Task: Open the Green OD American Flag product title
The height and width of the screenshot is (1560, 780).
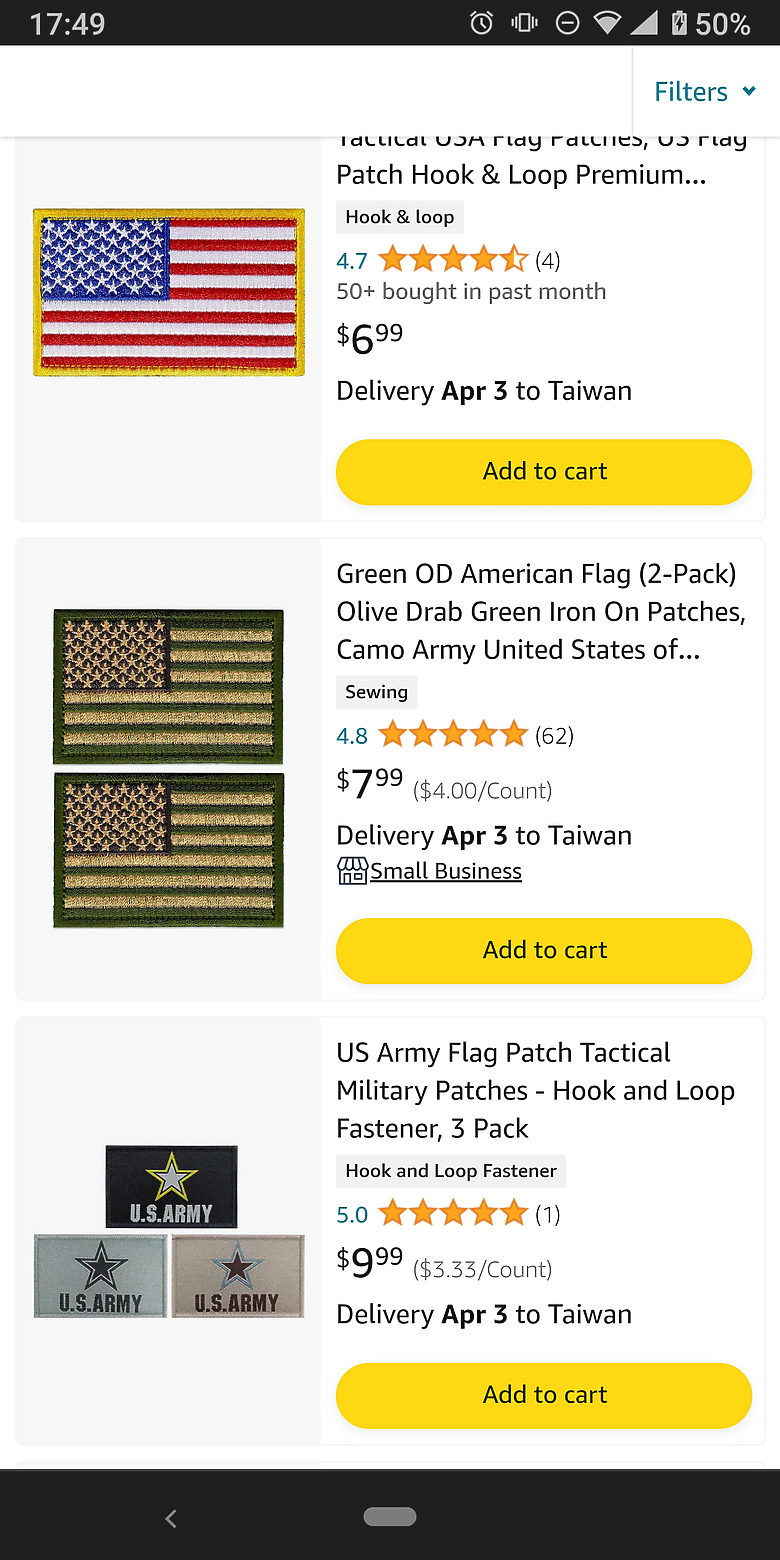Action: (x=540, y=612)
